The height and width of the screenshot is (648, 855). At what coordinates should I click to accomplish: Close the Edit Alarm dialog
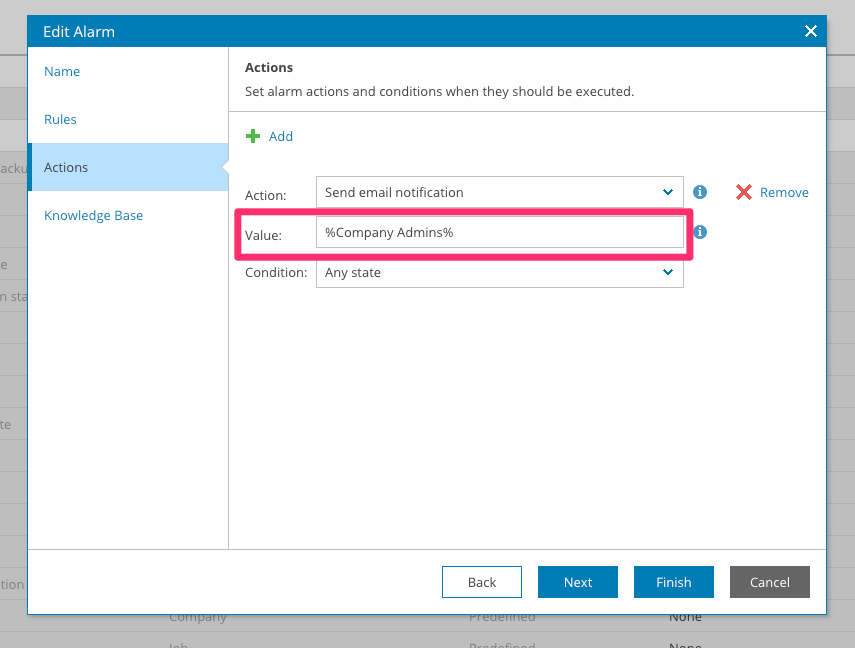coord(810,32)
